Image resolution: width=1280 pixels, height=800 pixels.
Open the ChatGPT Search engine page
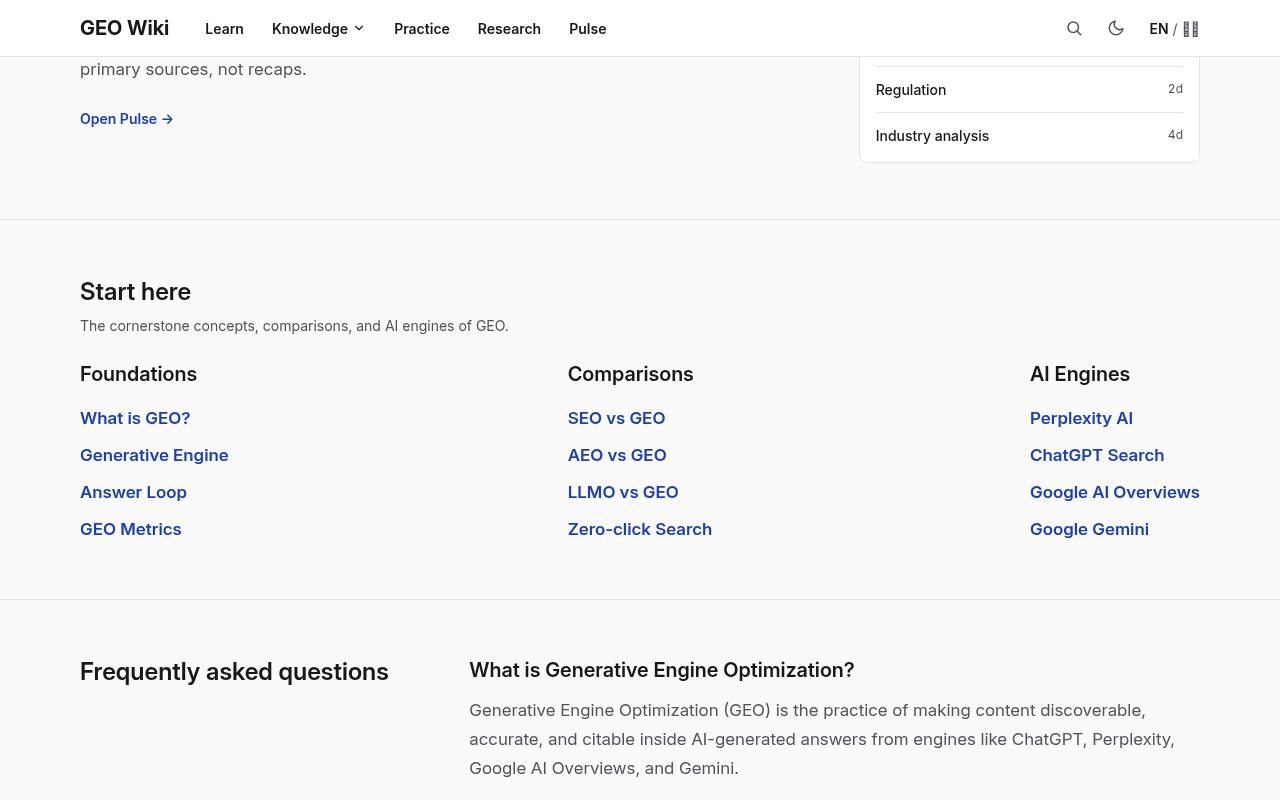point(1097,455)
